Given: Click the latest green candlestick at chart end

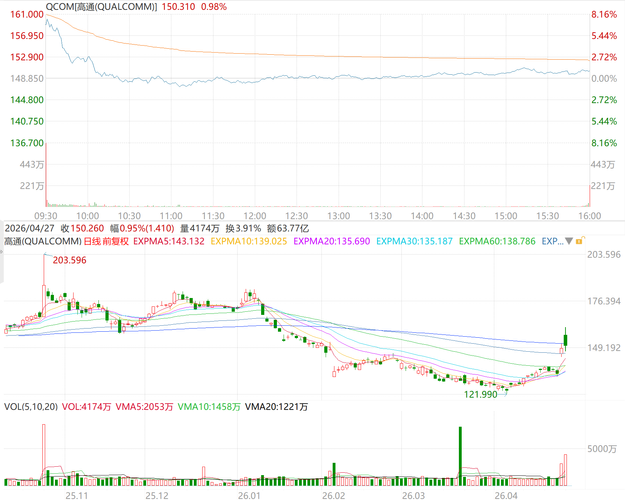Looking at the screenshot, I should 566,339.
